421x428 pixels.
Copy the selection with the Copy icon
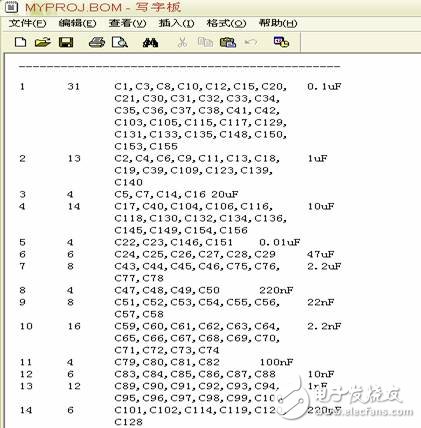(x=205, y=42)
